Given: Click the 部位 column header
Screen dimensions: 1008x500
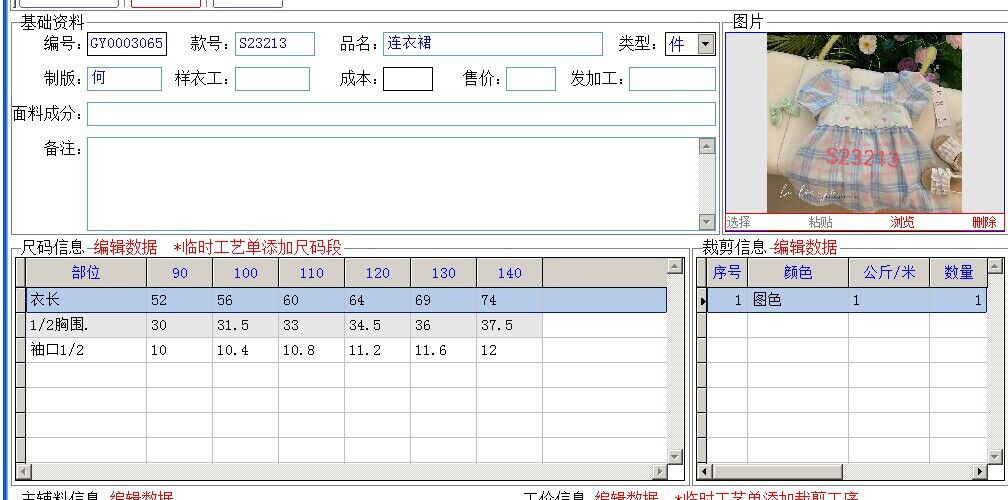Looking at the screenshot, I should pos(86,272).
